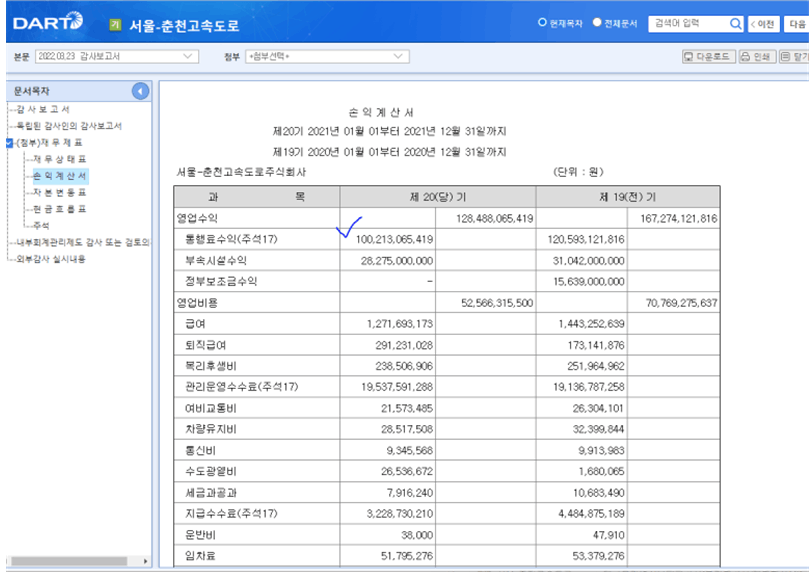Screen dimensions: 809x572
Task: Click the 지급수수료(주석17) row label
Action: [231, 514]
